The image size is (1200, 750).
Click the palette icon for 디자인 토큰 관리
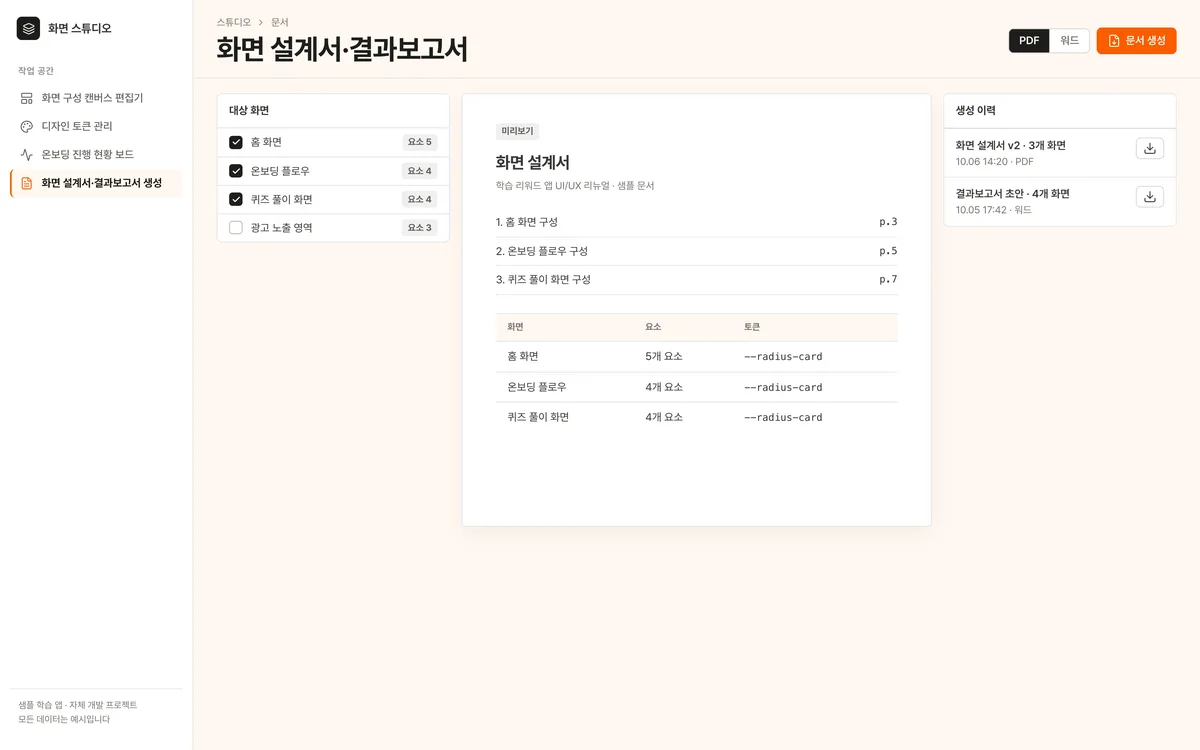27,126
